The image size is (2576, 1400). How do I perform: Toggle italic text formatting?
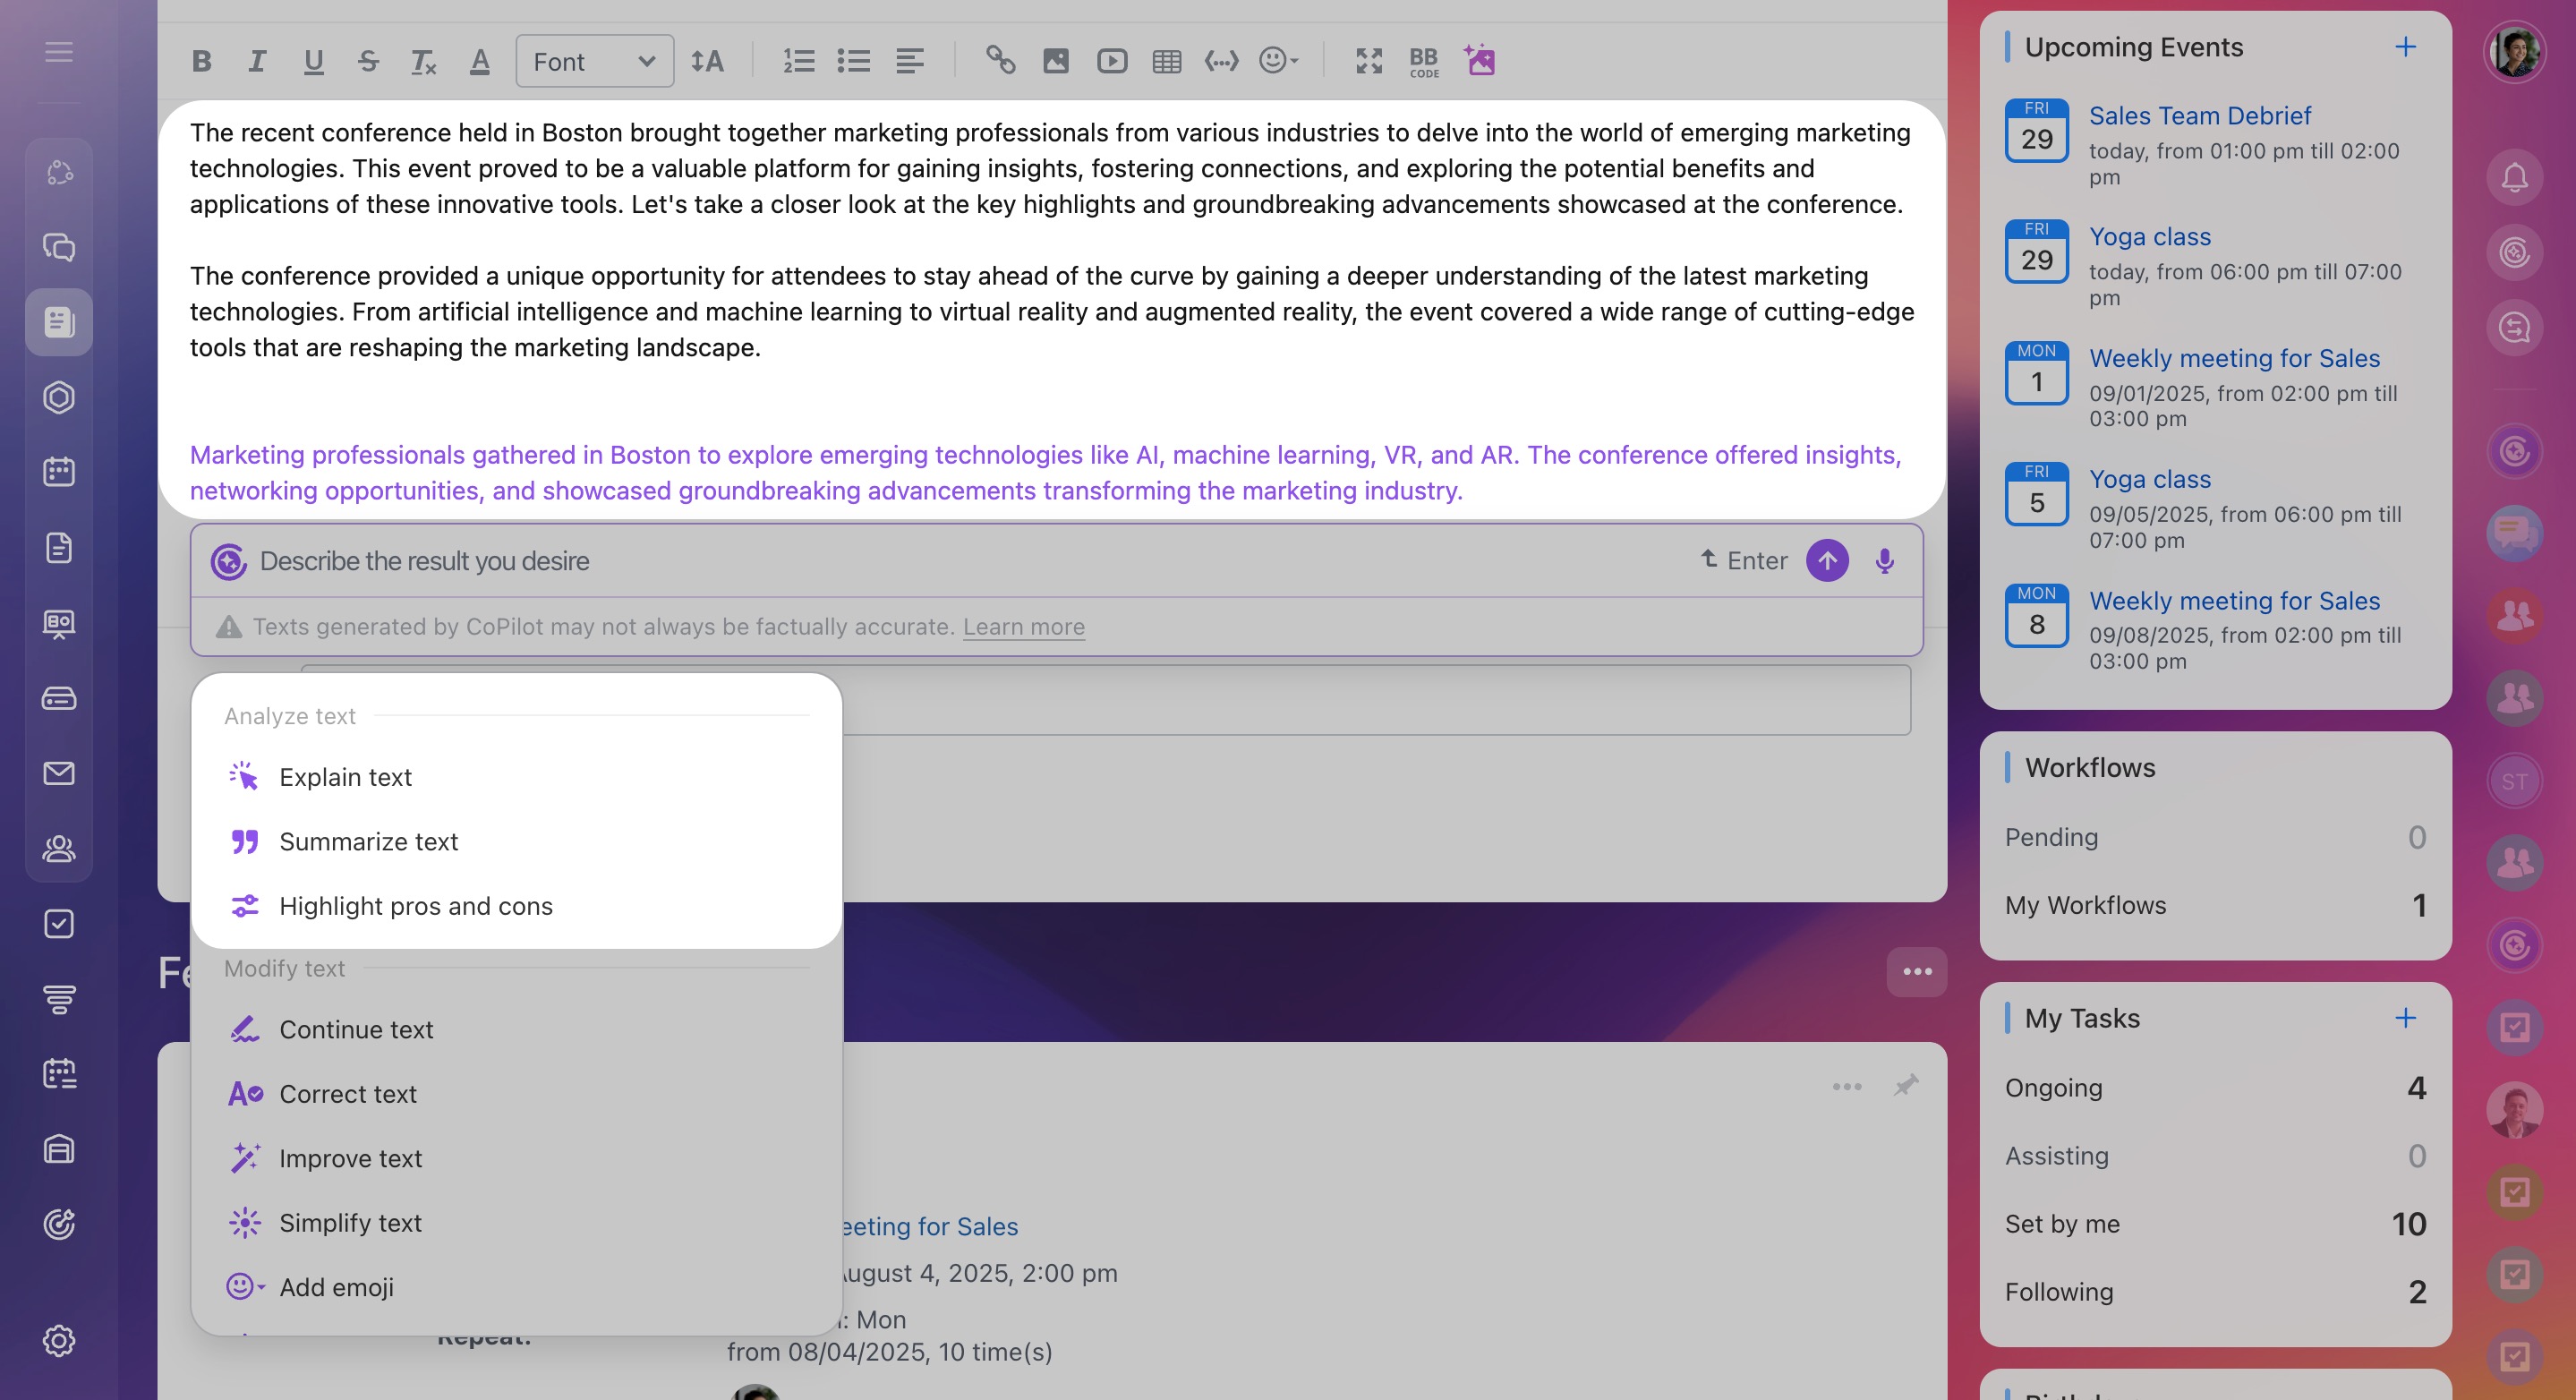pos(257,61)
